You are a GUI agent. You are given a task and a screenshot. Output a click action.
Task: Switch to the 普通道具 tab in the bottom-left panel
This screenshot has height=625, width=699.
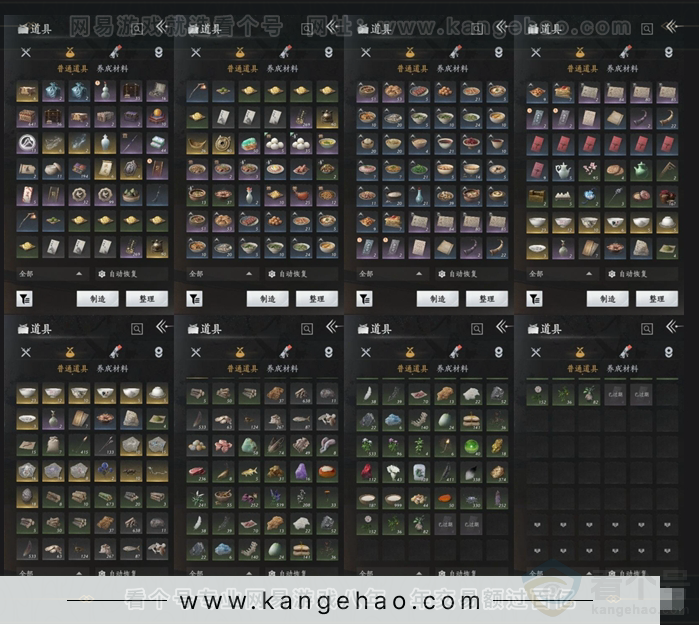point(72,369)
